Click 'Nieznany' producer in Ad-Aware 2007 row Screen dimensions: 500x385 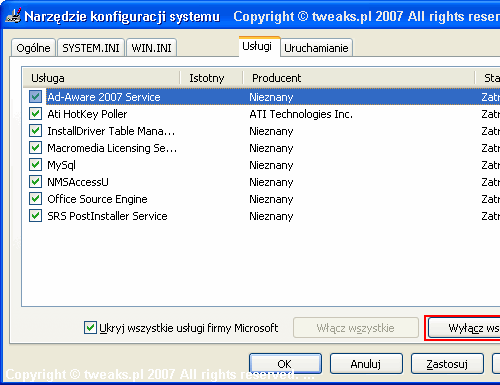[271, 97]
